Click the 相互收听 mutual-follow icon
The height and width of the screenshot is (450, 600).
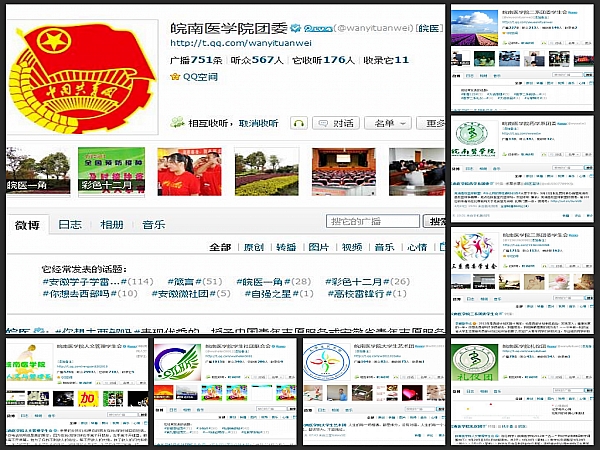tap(177, 122)
